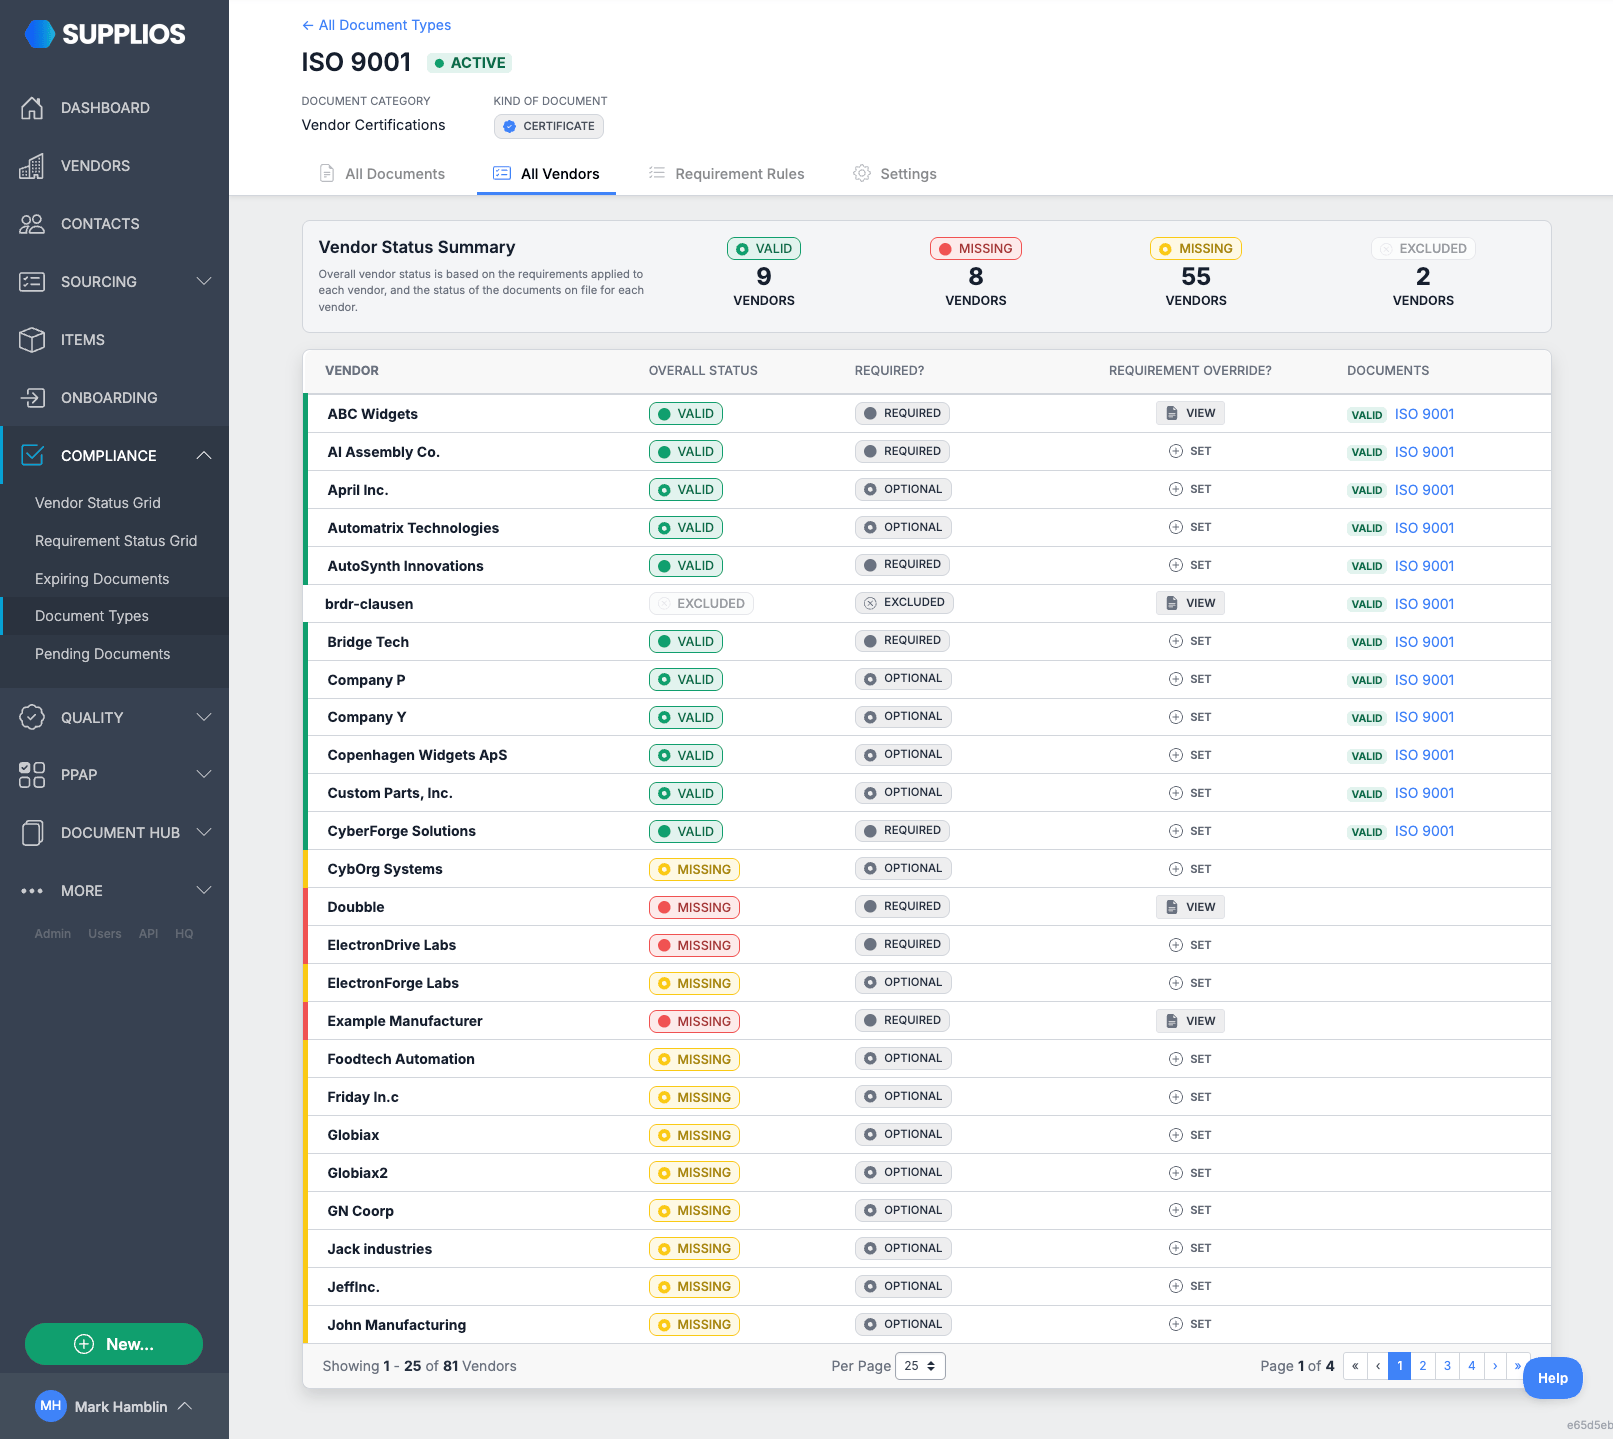Open Dashboard via the home icon

[x=32, y=108]
